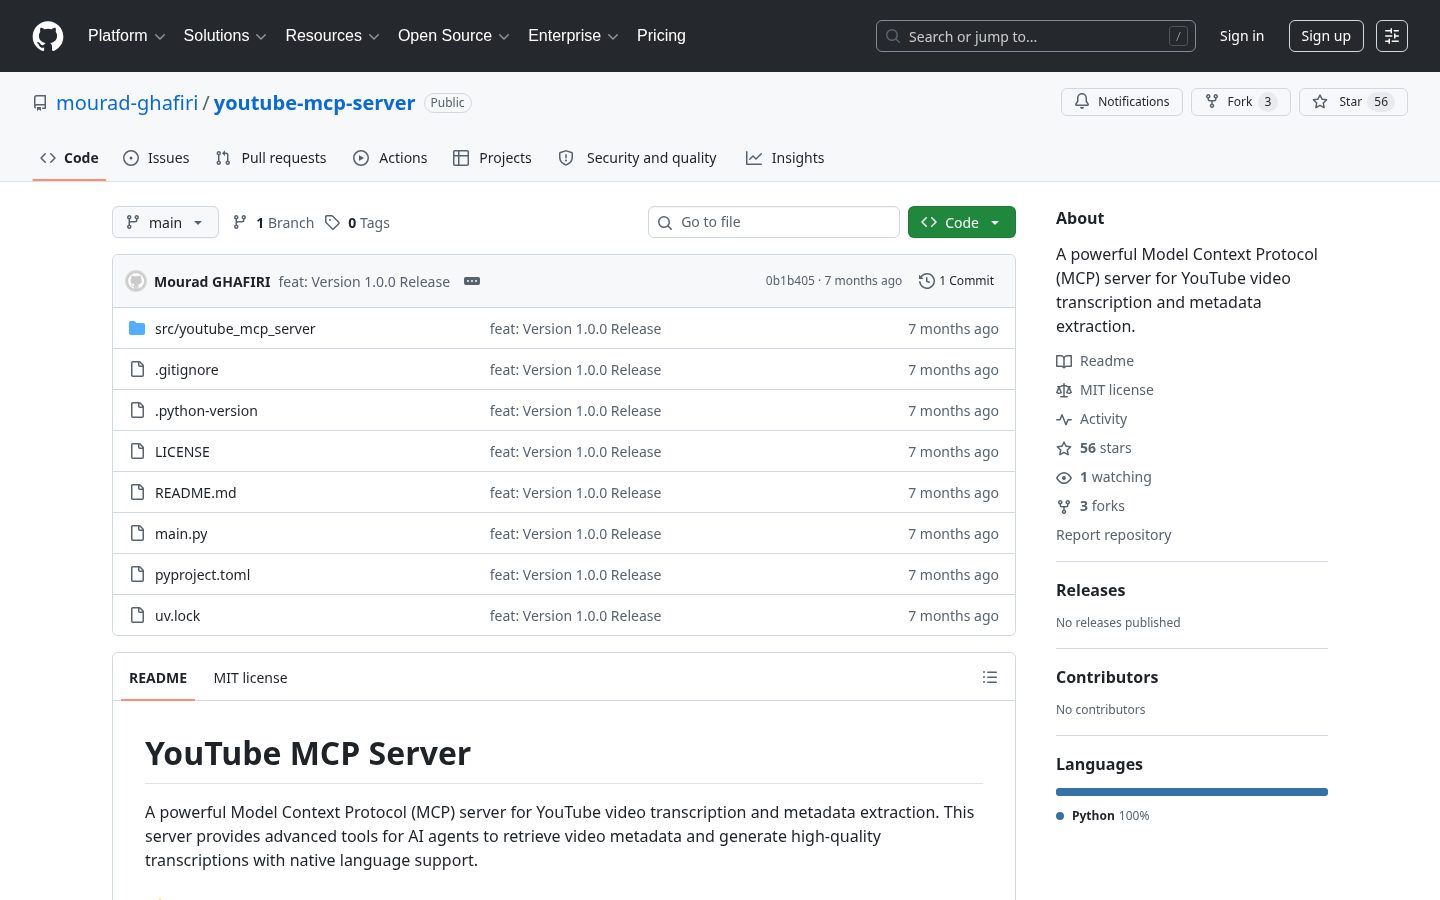Click the Notifications bell icon
1440x900 pixels.
[1082, 102]
